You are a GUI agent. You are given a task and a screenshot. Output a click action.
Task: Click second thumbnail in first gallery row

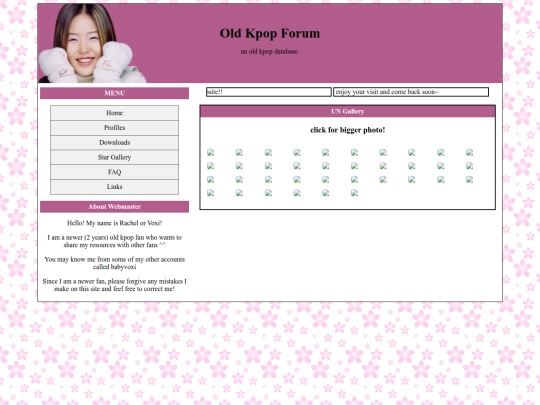pyautogui.click(x=239, y=153)
